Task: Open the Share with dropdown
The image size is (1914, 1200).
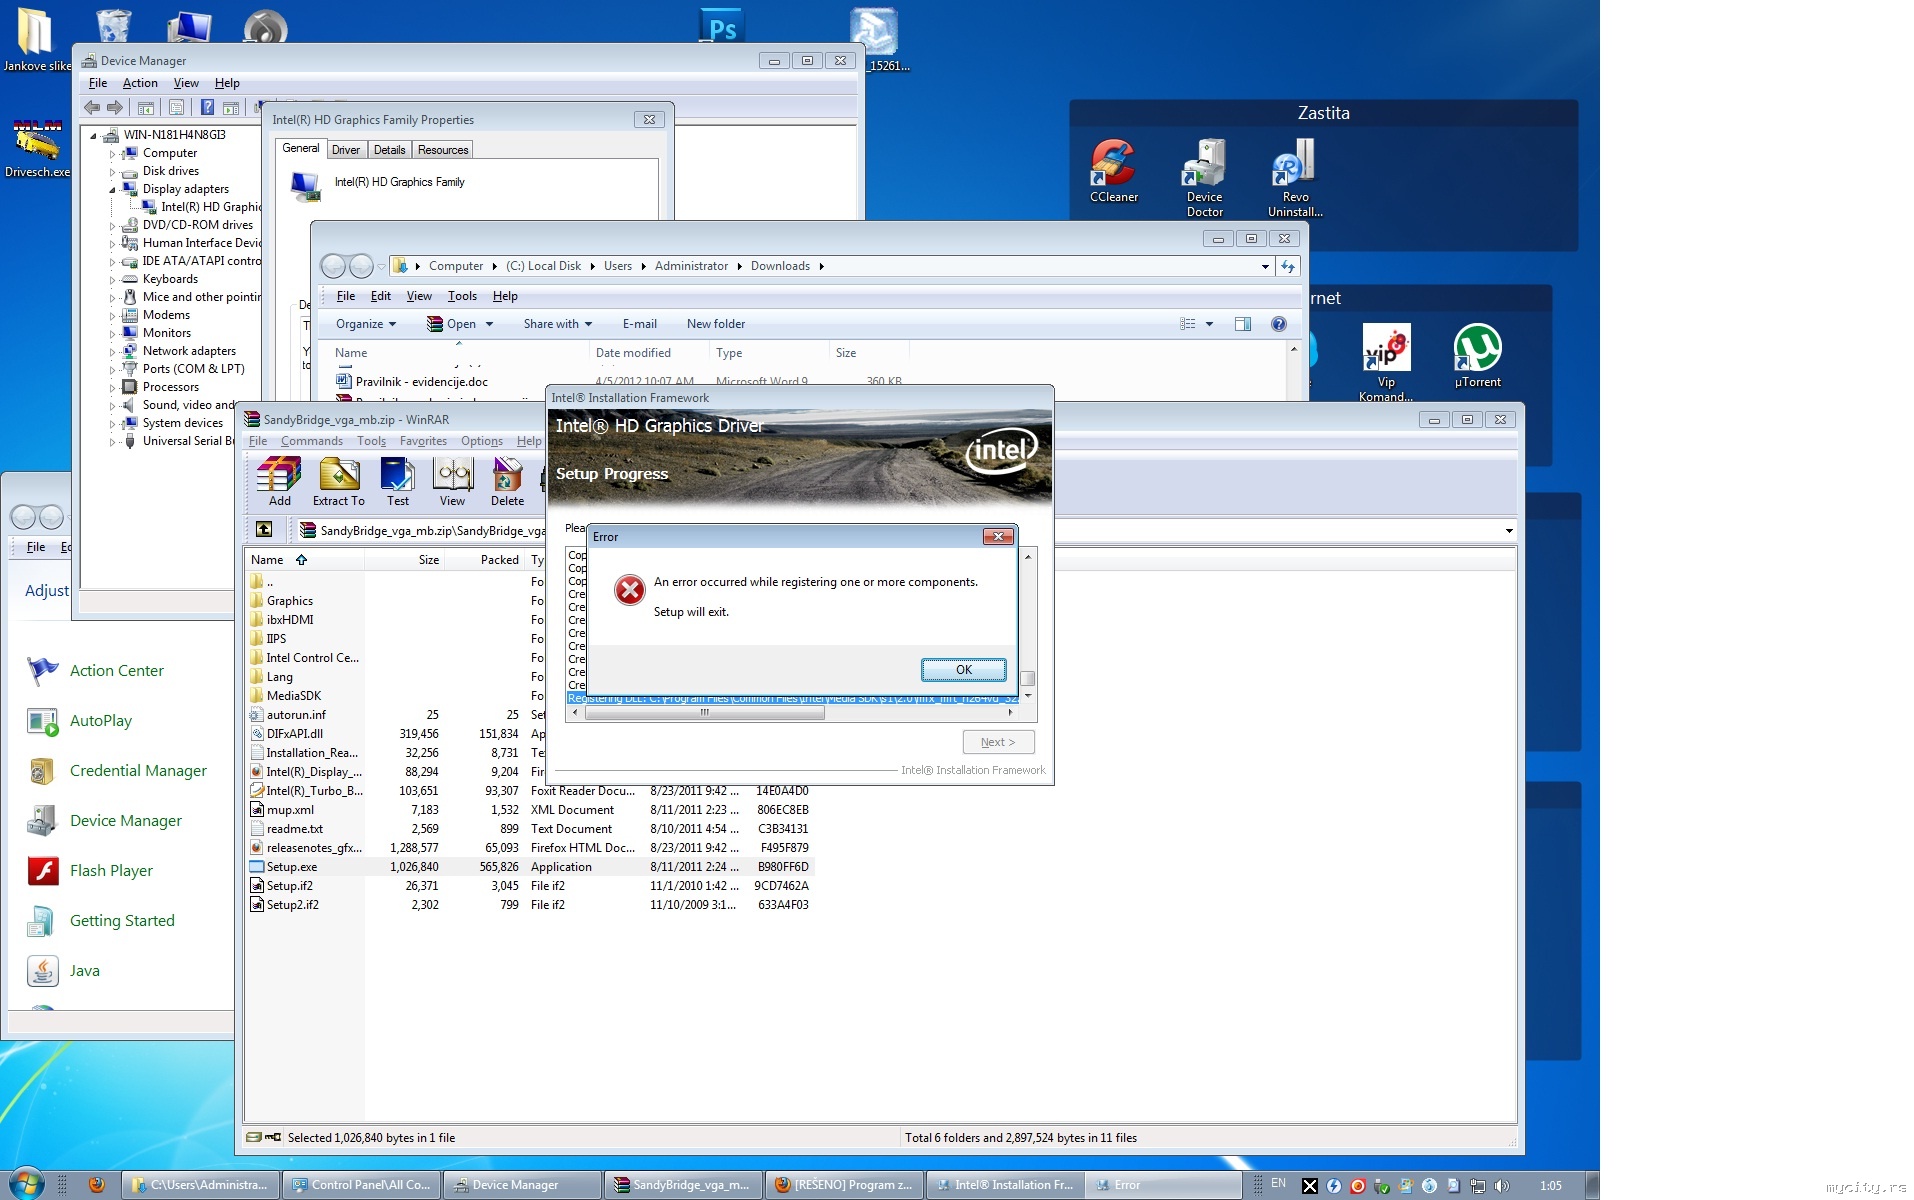Action: click(557, 324)
